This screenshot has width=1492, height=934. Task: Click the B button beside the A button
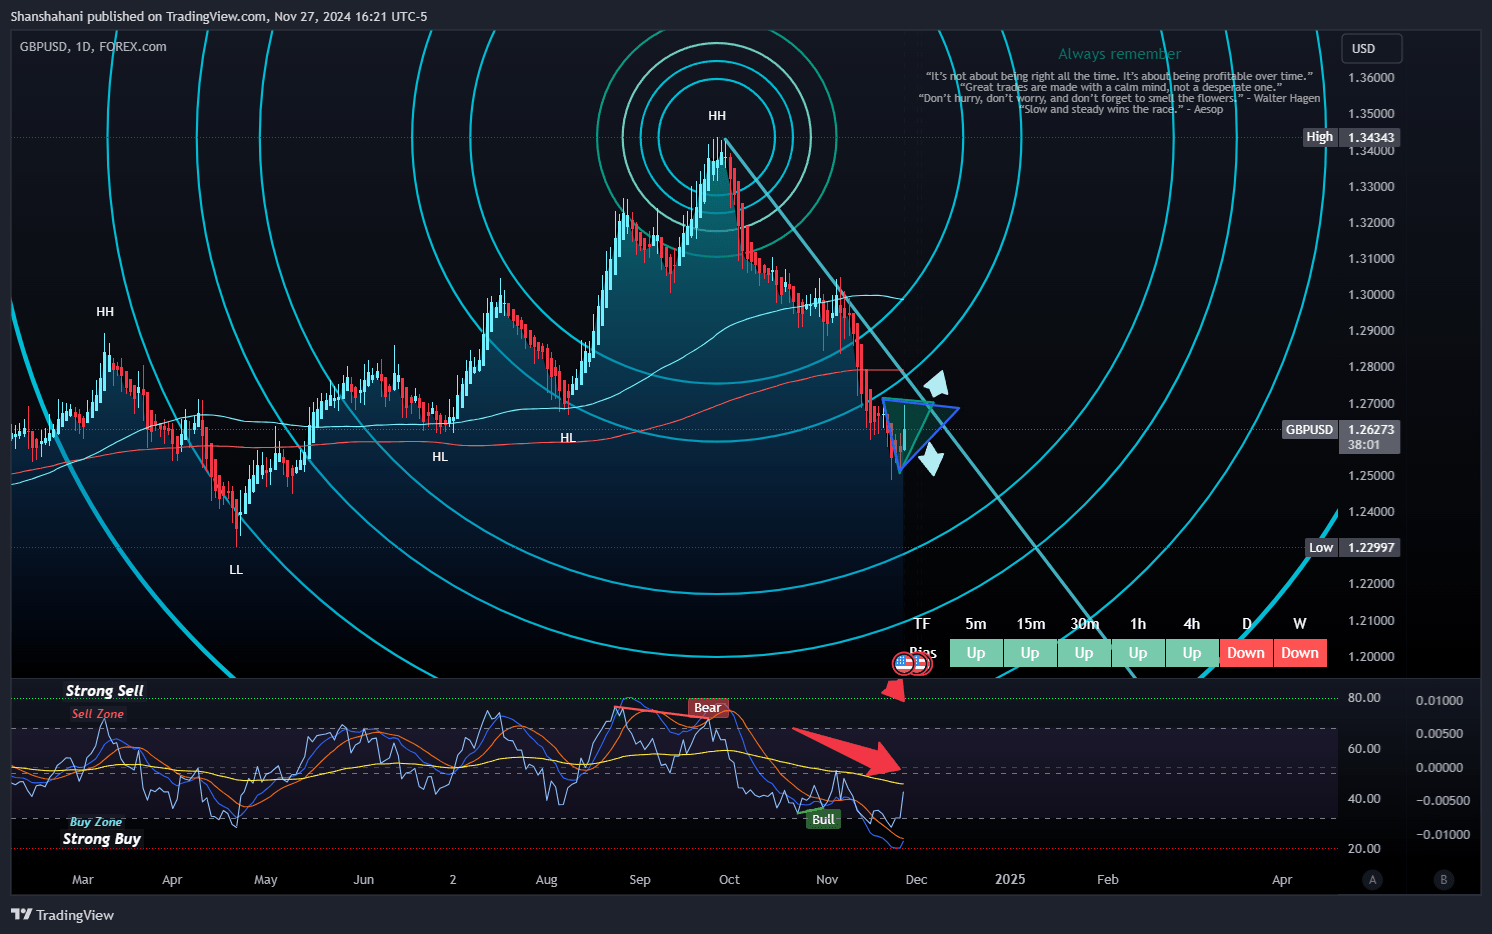tap(1443, 880)
